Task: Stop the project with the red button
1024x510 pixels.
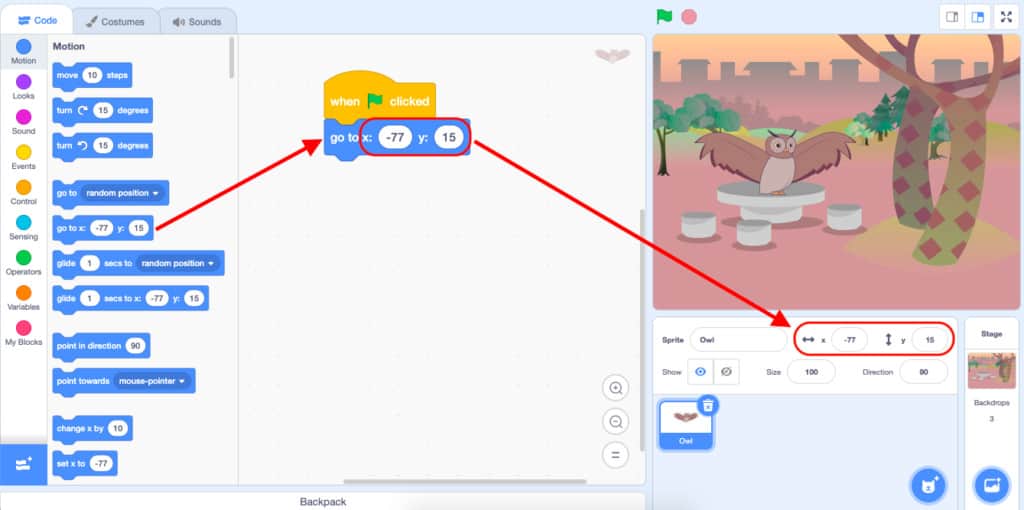Action: click(x=689, y=17)
